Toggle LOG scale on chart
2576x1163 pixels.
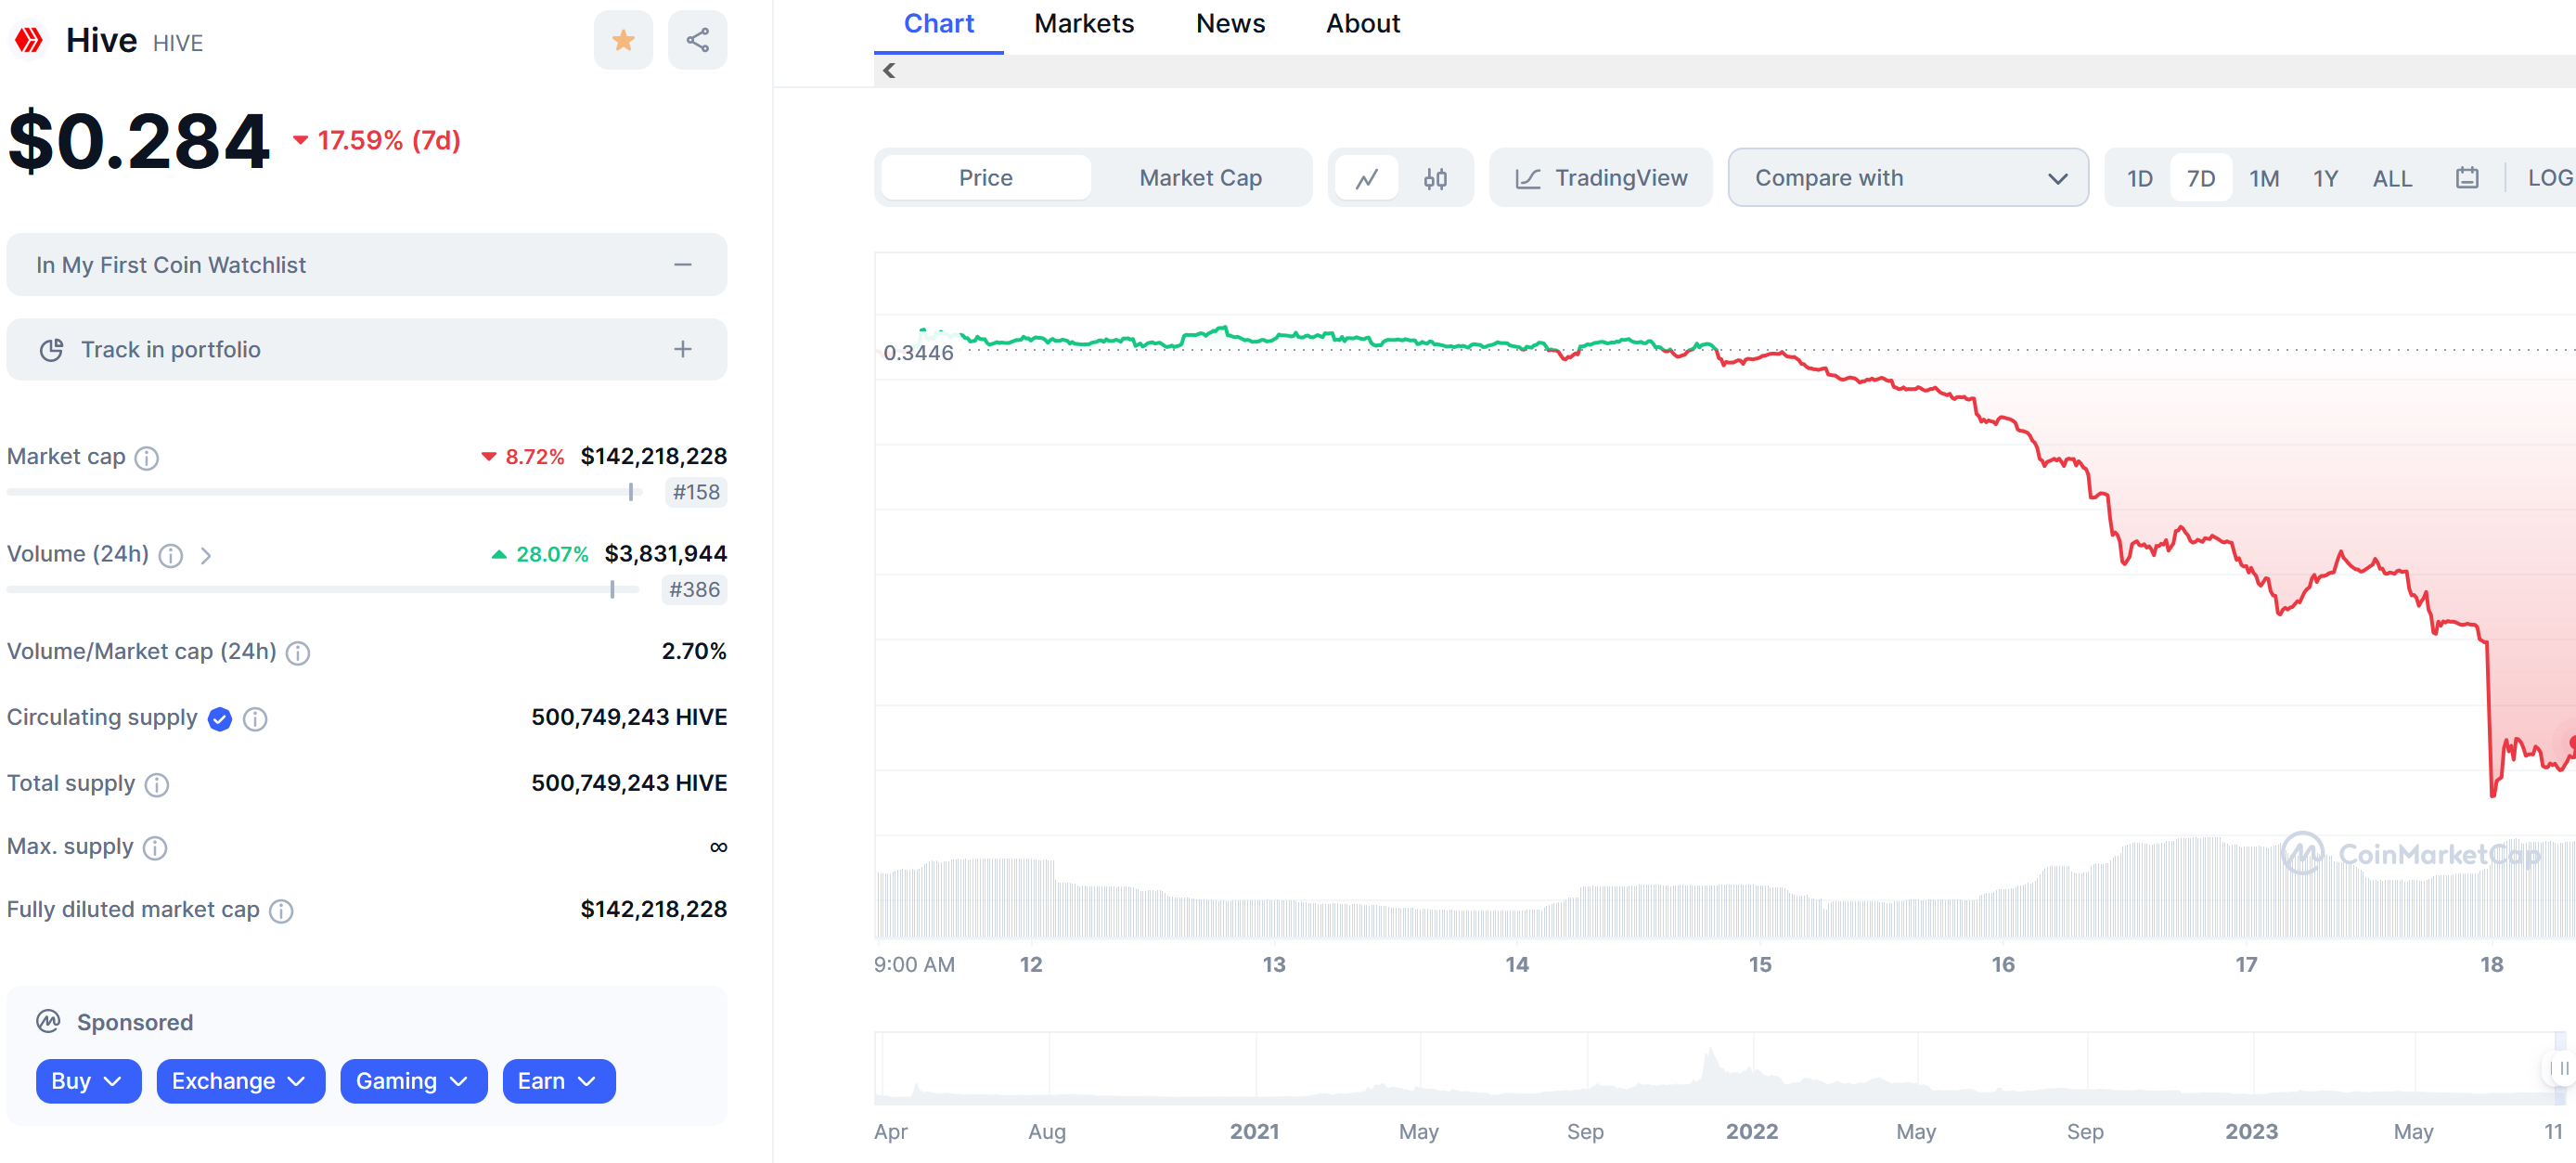click(2549, 178)
